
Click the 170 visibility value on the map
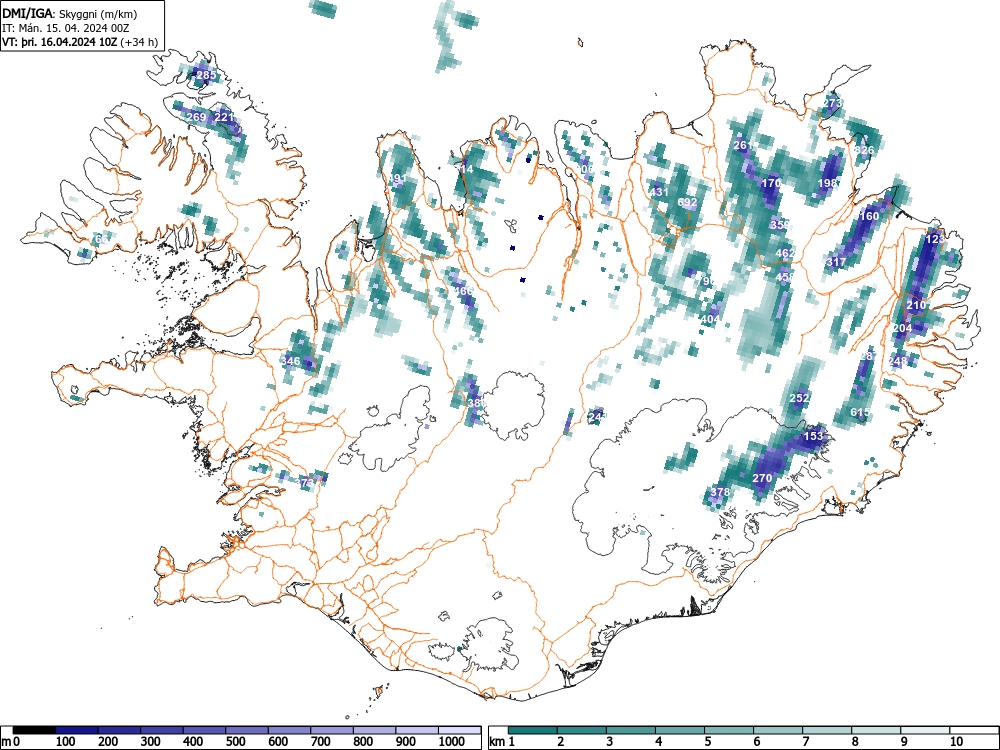[771, 183]
